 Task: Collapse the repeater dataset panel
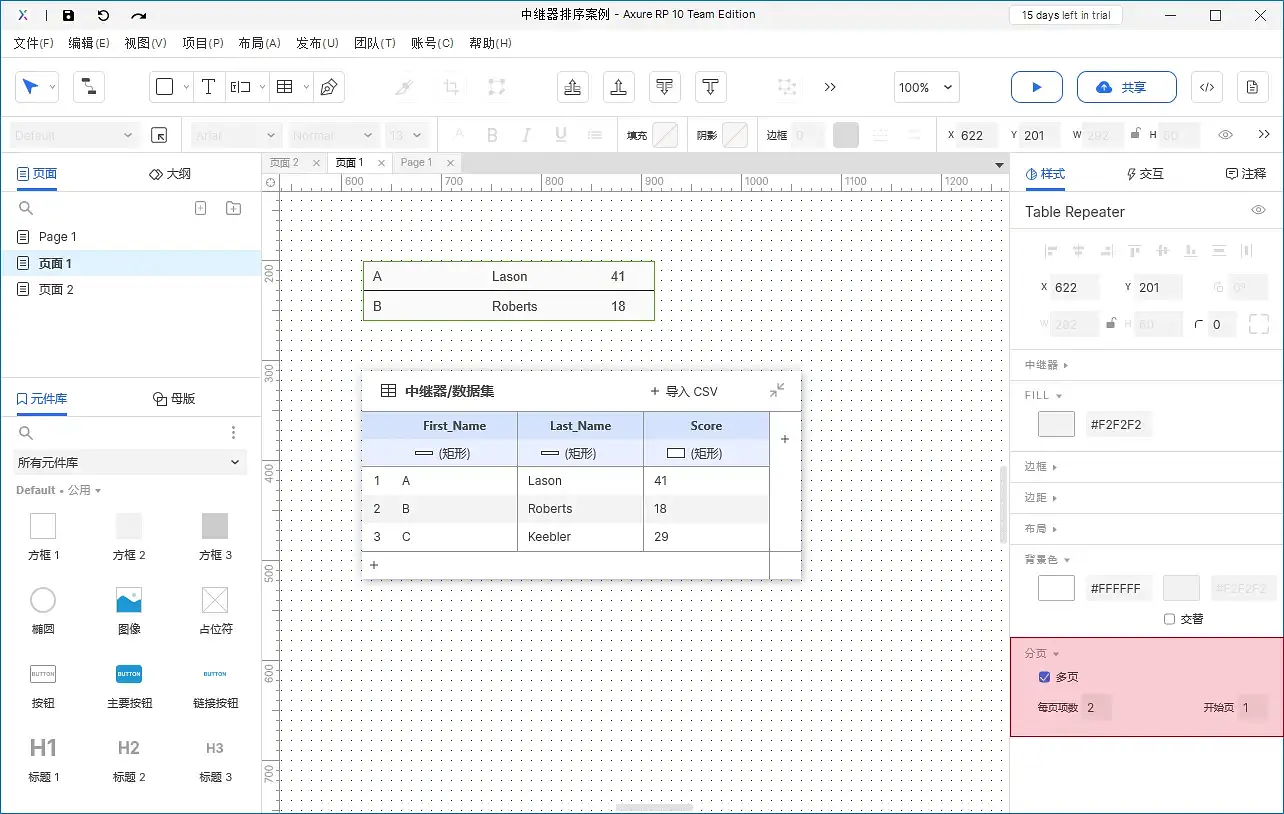pos(777,391)
